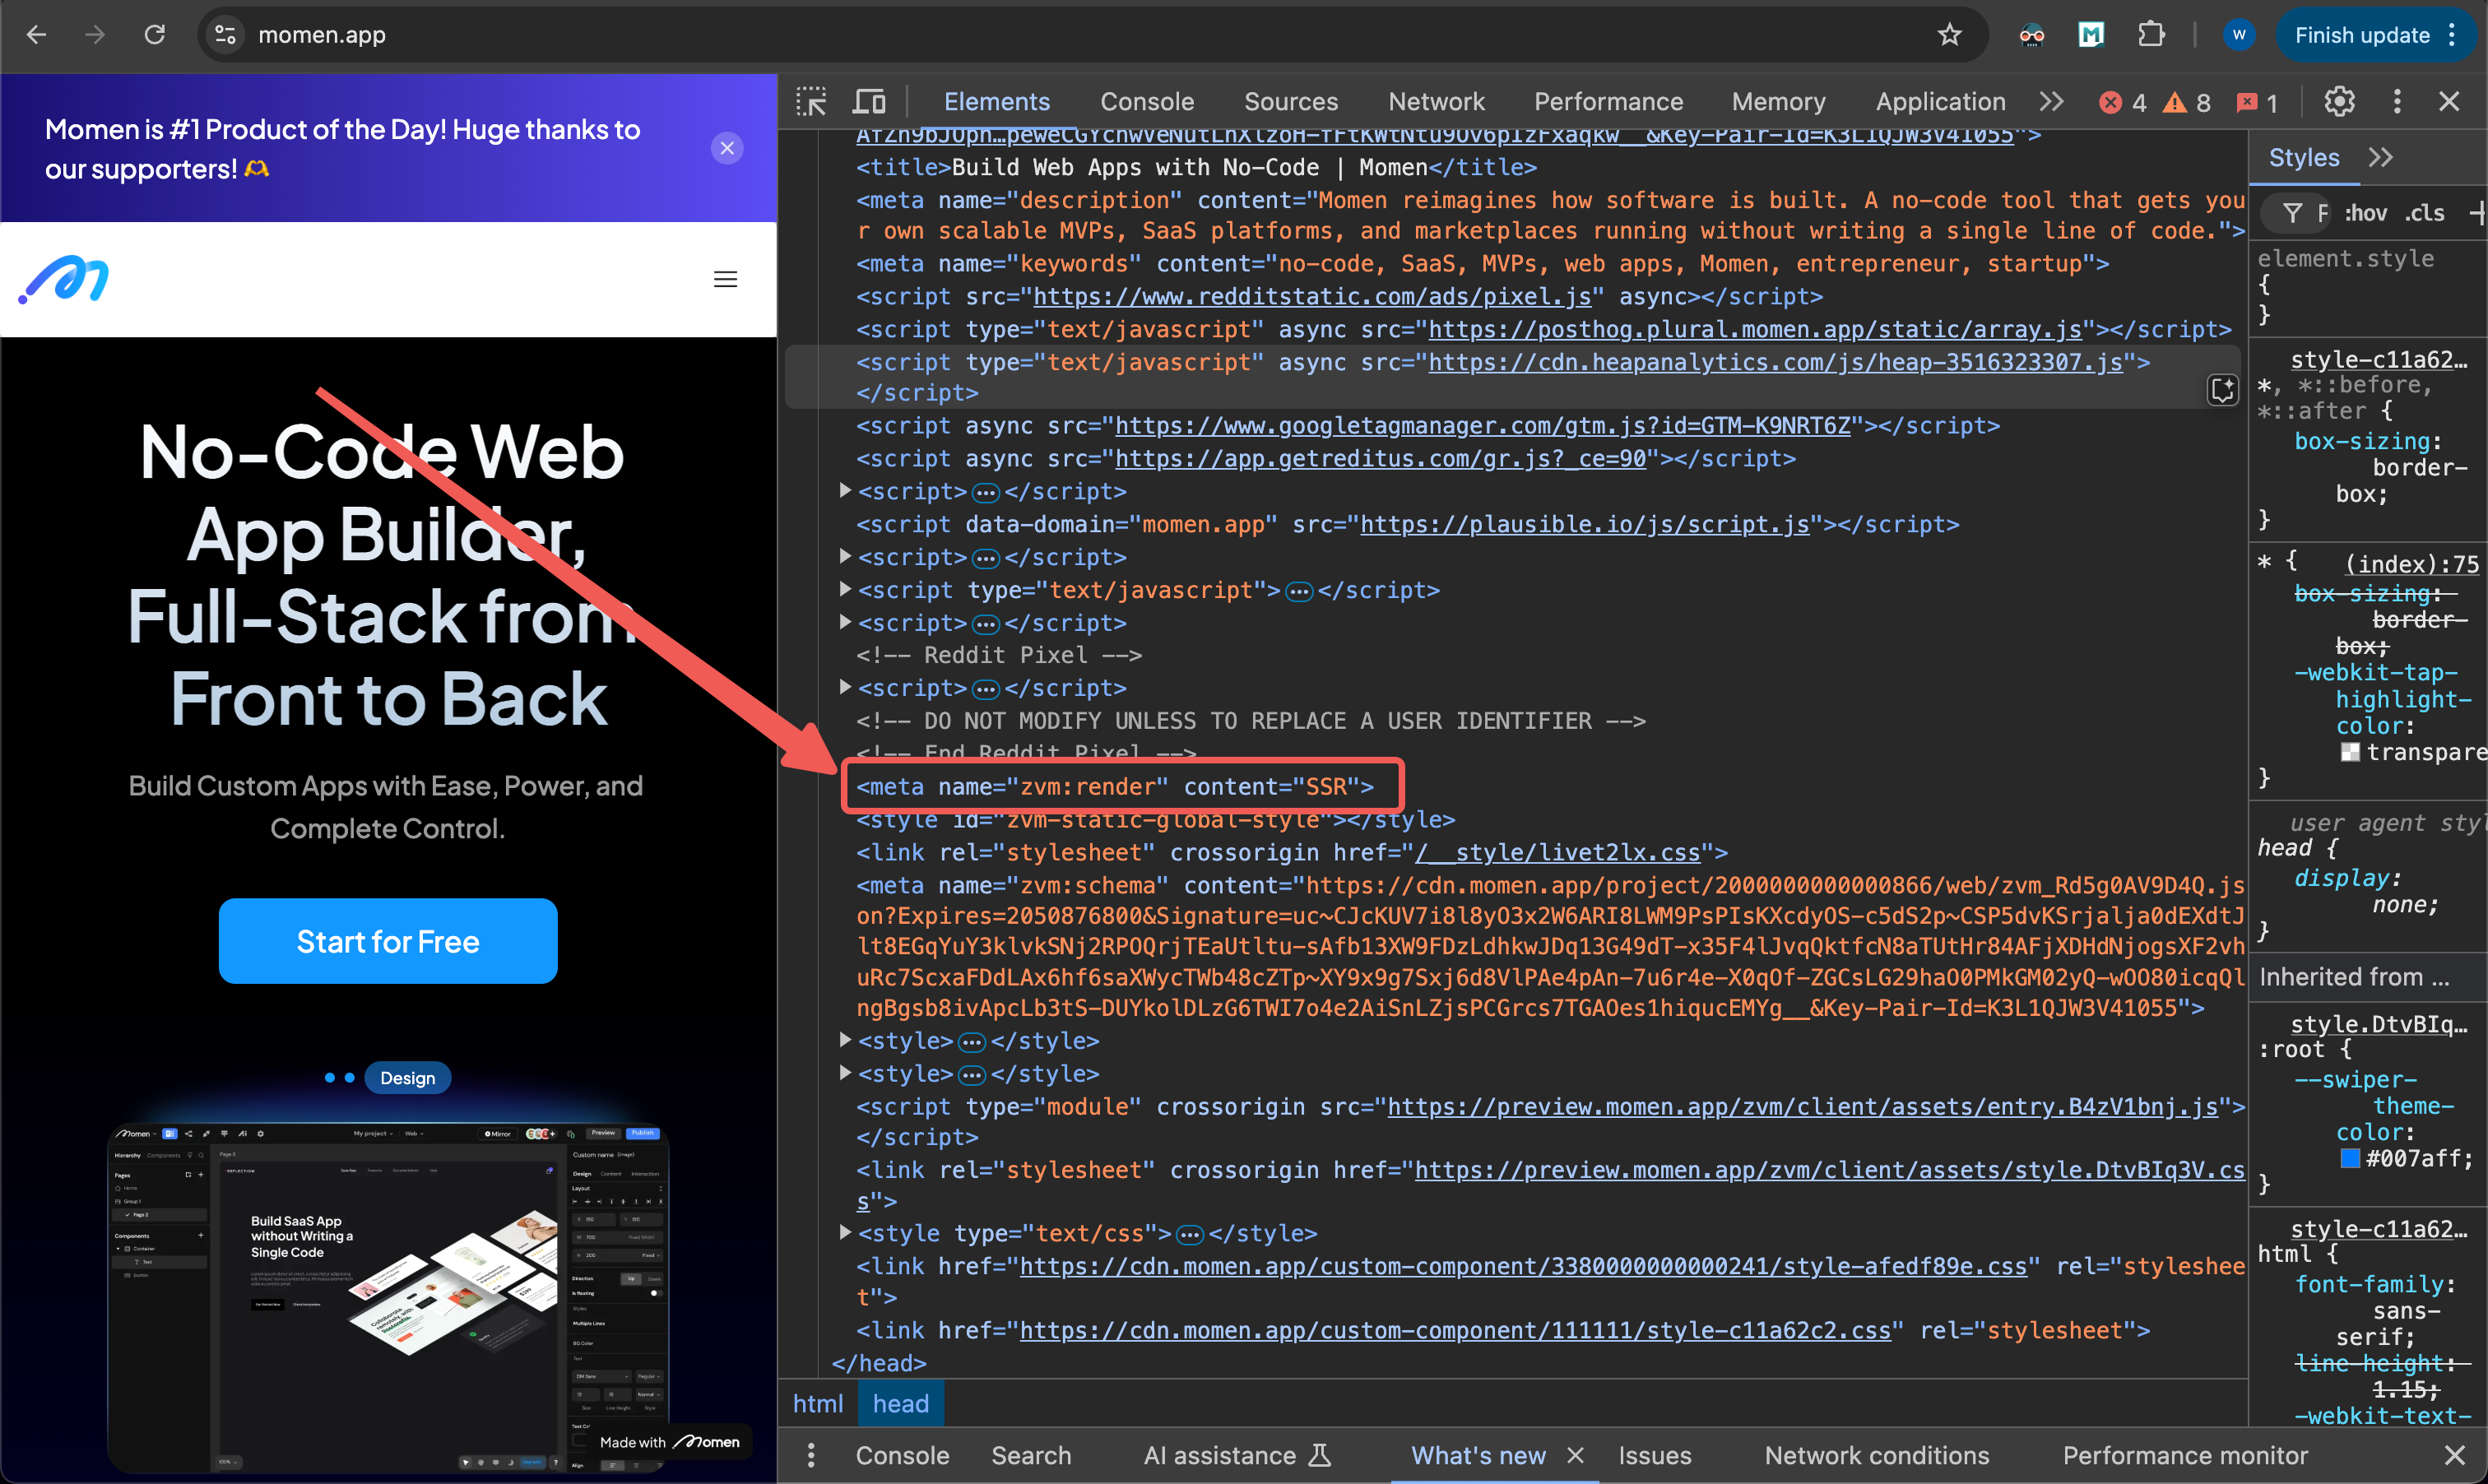Expand the style type="text/css" node
This screenshot has width=2488, height=1484.
click(x=845, y=1232)
